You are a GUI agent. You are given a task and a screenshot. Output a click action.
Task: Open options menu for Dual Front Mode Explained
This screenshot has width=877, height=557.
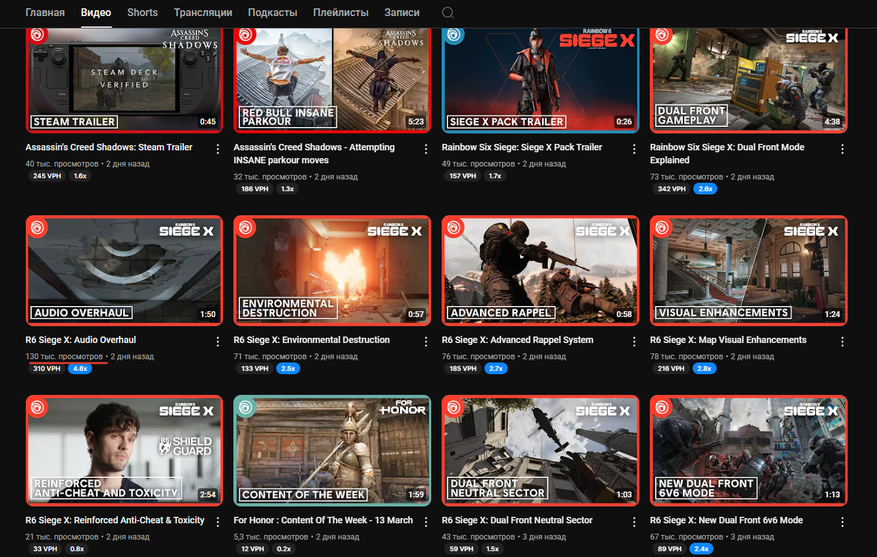[842, 149]
